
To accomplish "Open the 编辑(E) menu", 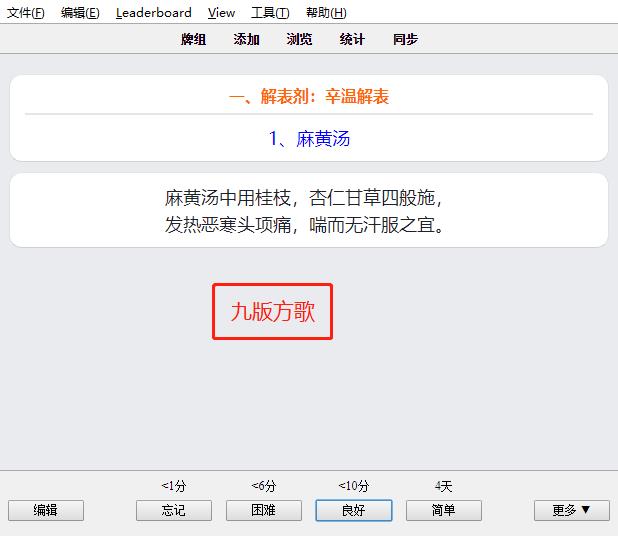I will [x=80, y=13].
